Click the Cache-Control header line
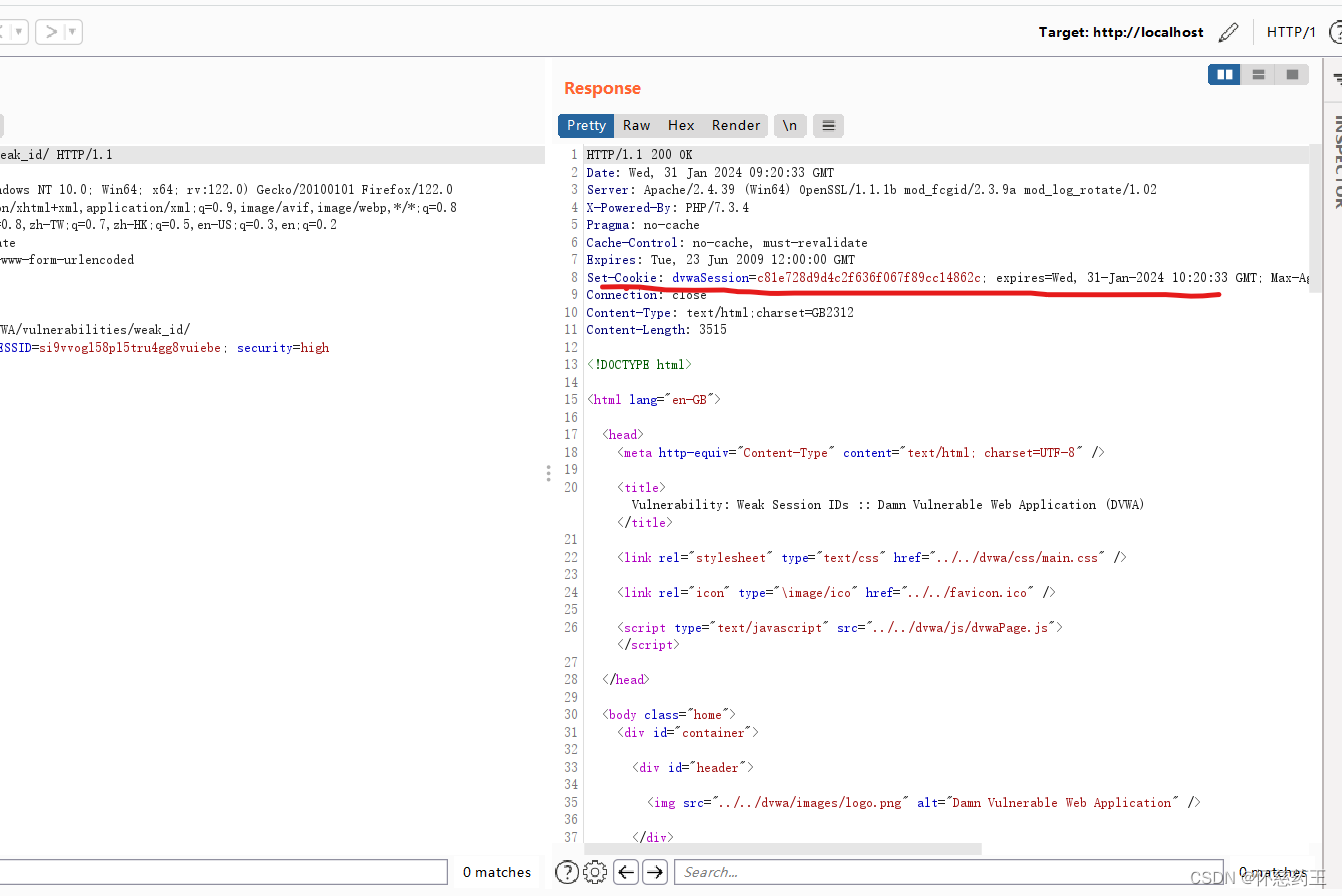1342x896 pixels. click(x=727, y=242)
